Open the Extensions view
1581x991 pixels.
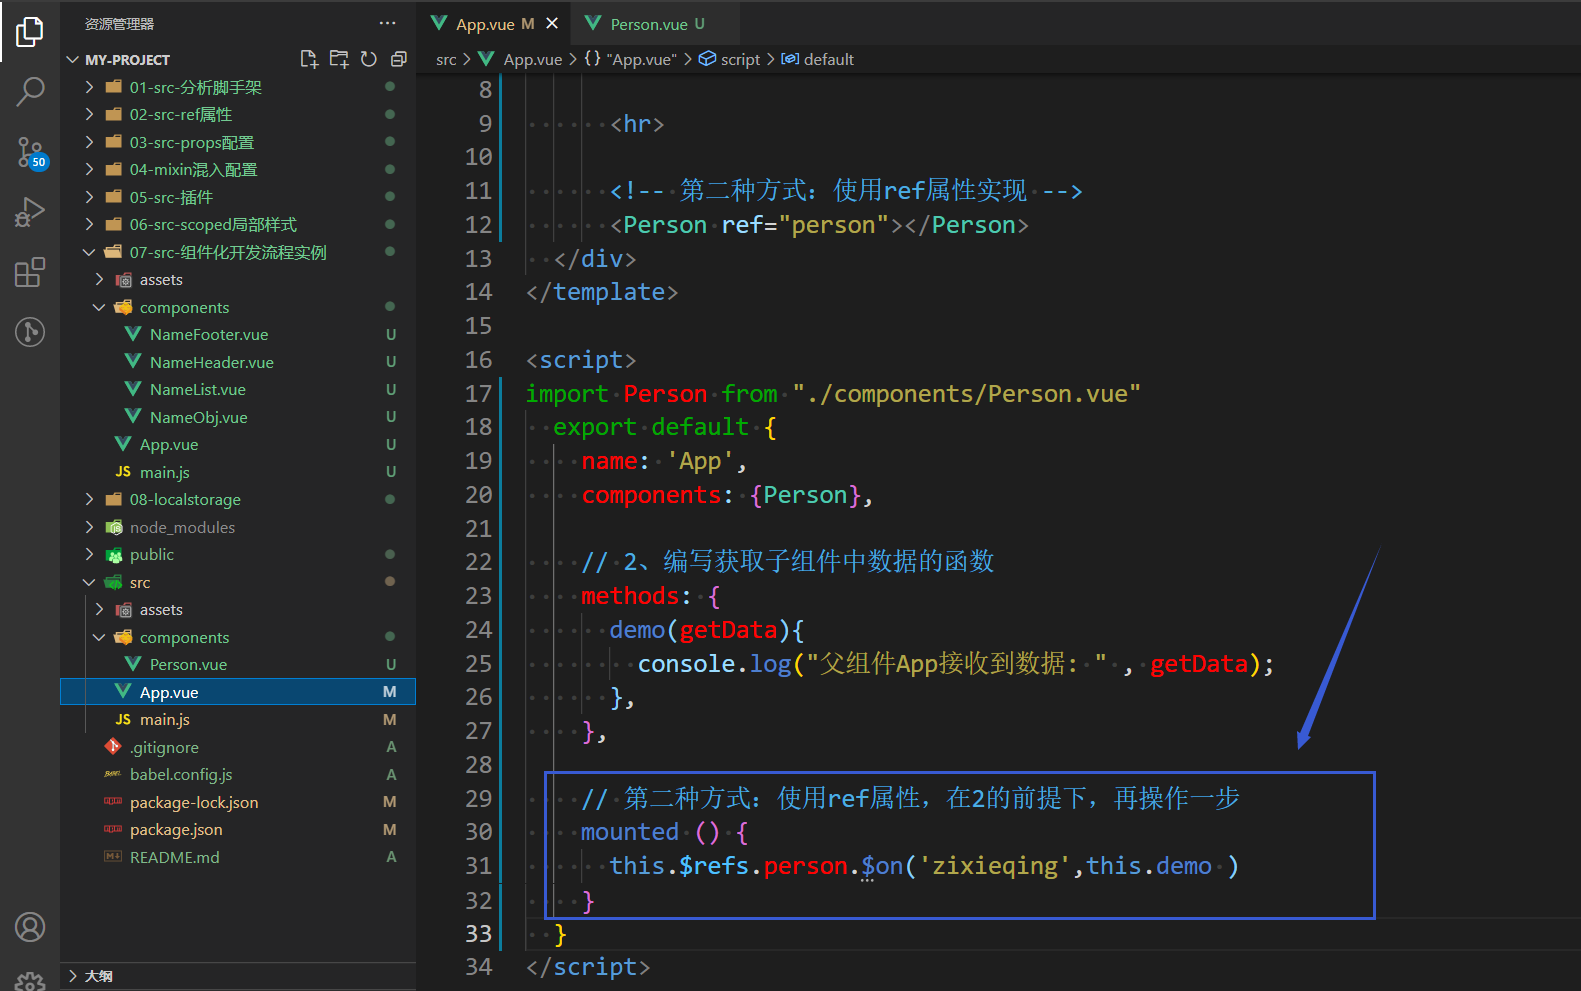point(30,272)
